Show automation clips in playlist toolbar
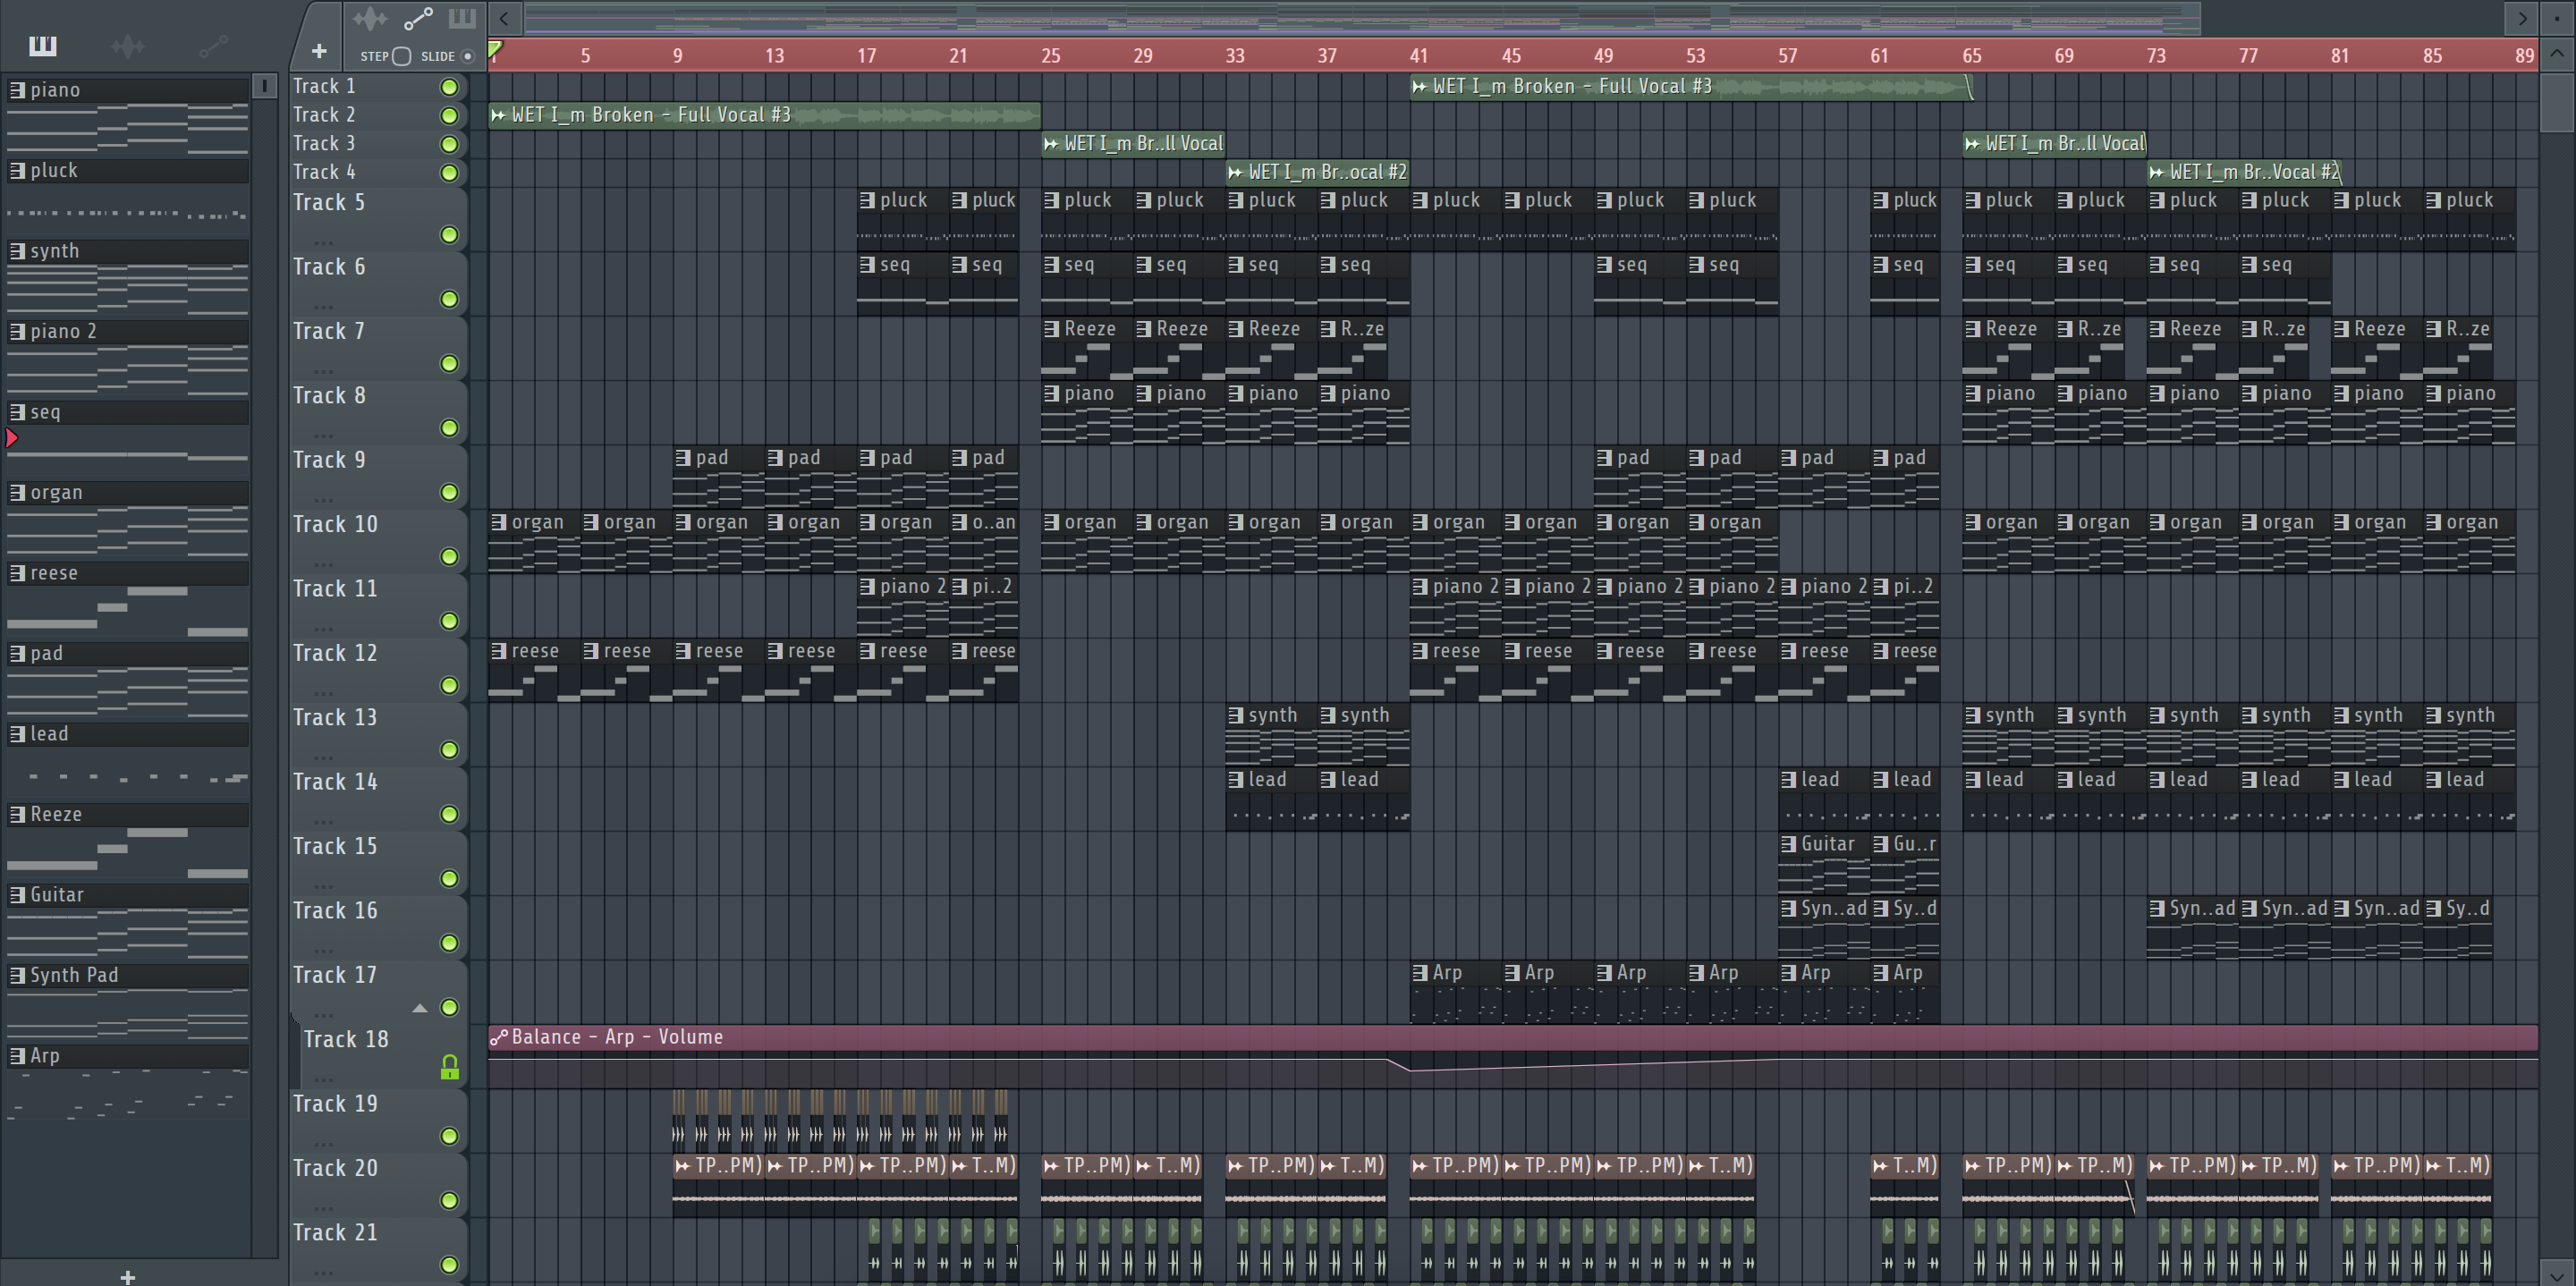 tap(418, 18)
